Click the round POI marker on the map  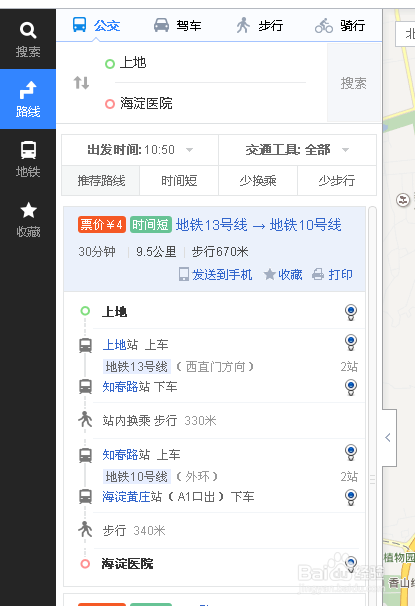(403, 200)
